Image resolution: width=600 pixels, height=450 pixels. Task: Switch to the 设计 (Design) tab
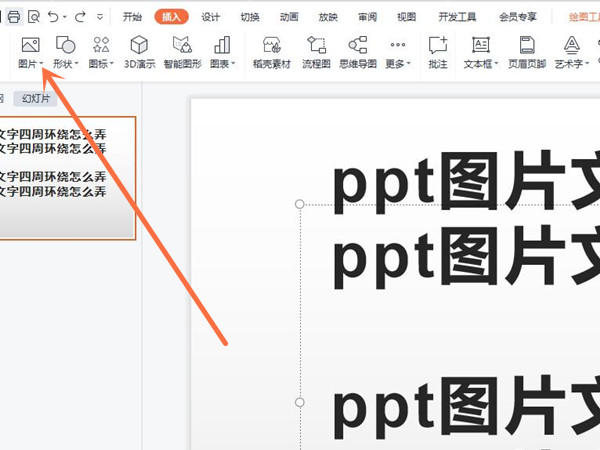point(211,17)
